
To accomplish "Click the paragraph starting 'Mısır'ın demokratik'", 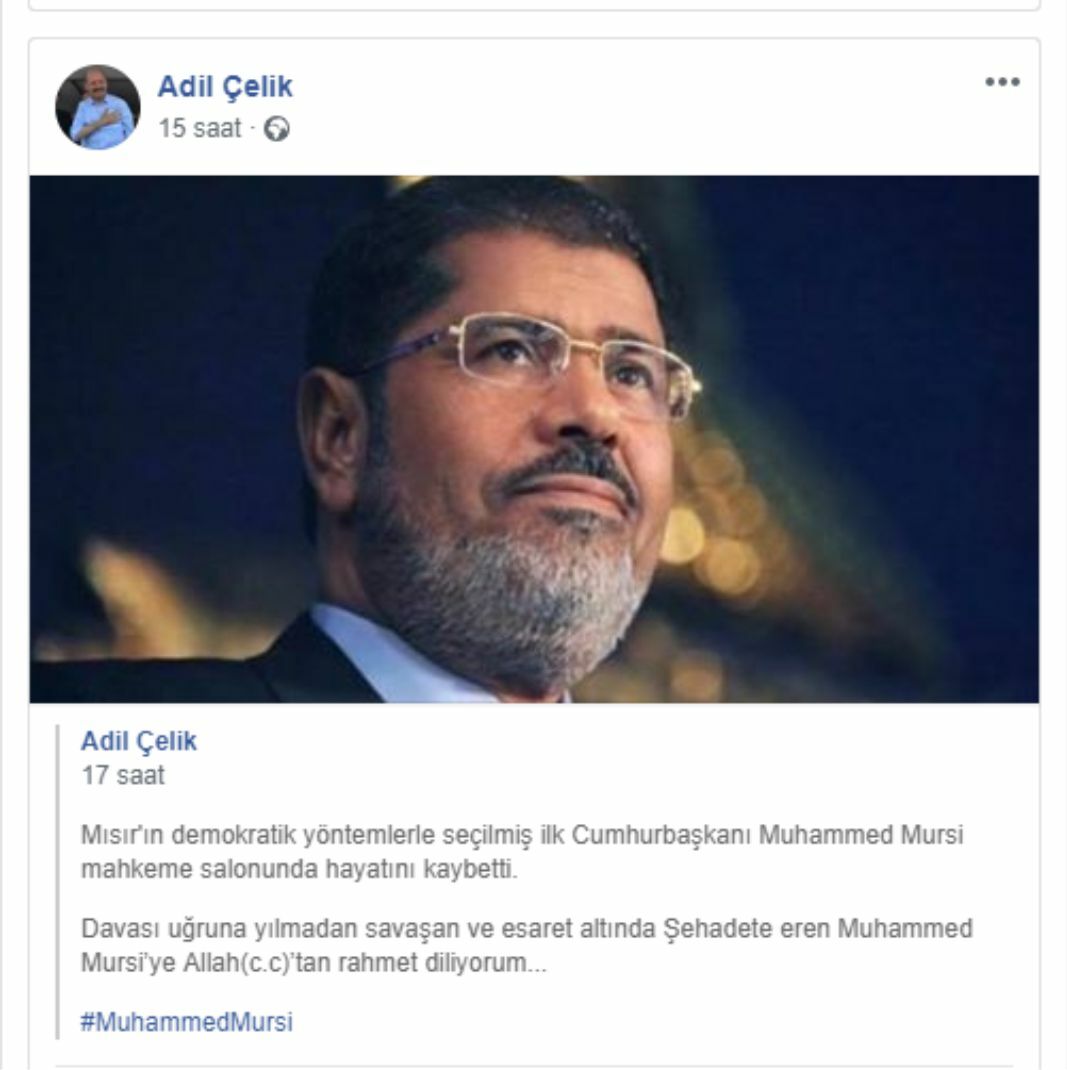I will pyautogui.click(x=522, y=852).
